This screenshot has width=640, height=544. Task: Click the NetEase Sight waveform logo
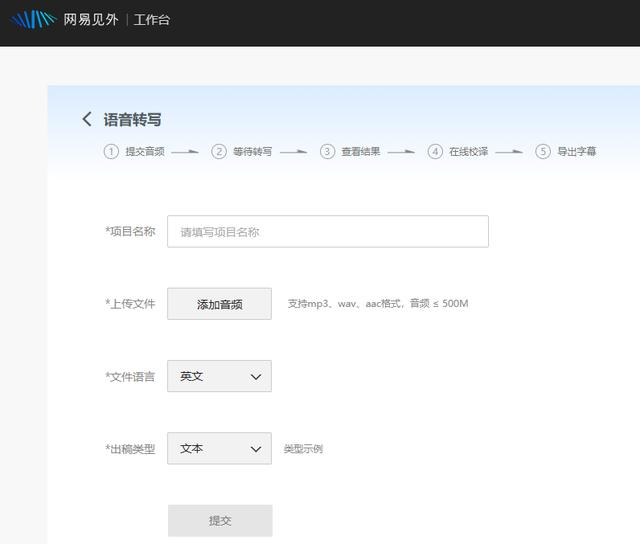click(x=33, y=19)
